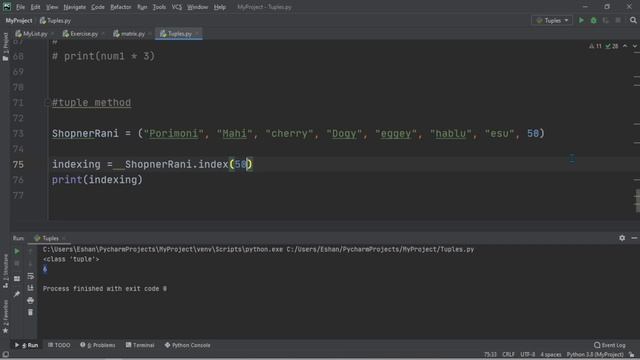Open the Tuples run configuration dropdown
Image resolution: width=640 pixels, height=360 pixels.
pyautogui.click(x=552, y=20)
